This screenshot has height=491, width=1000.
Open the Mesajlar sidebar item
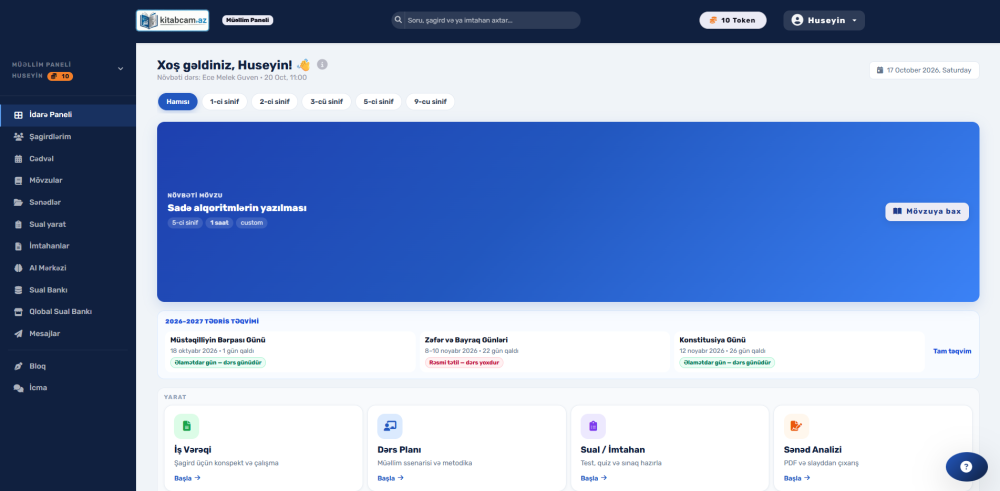pos(68,333)
